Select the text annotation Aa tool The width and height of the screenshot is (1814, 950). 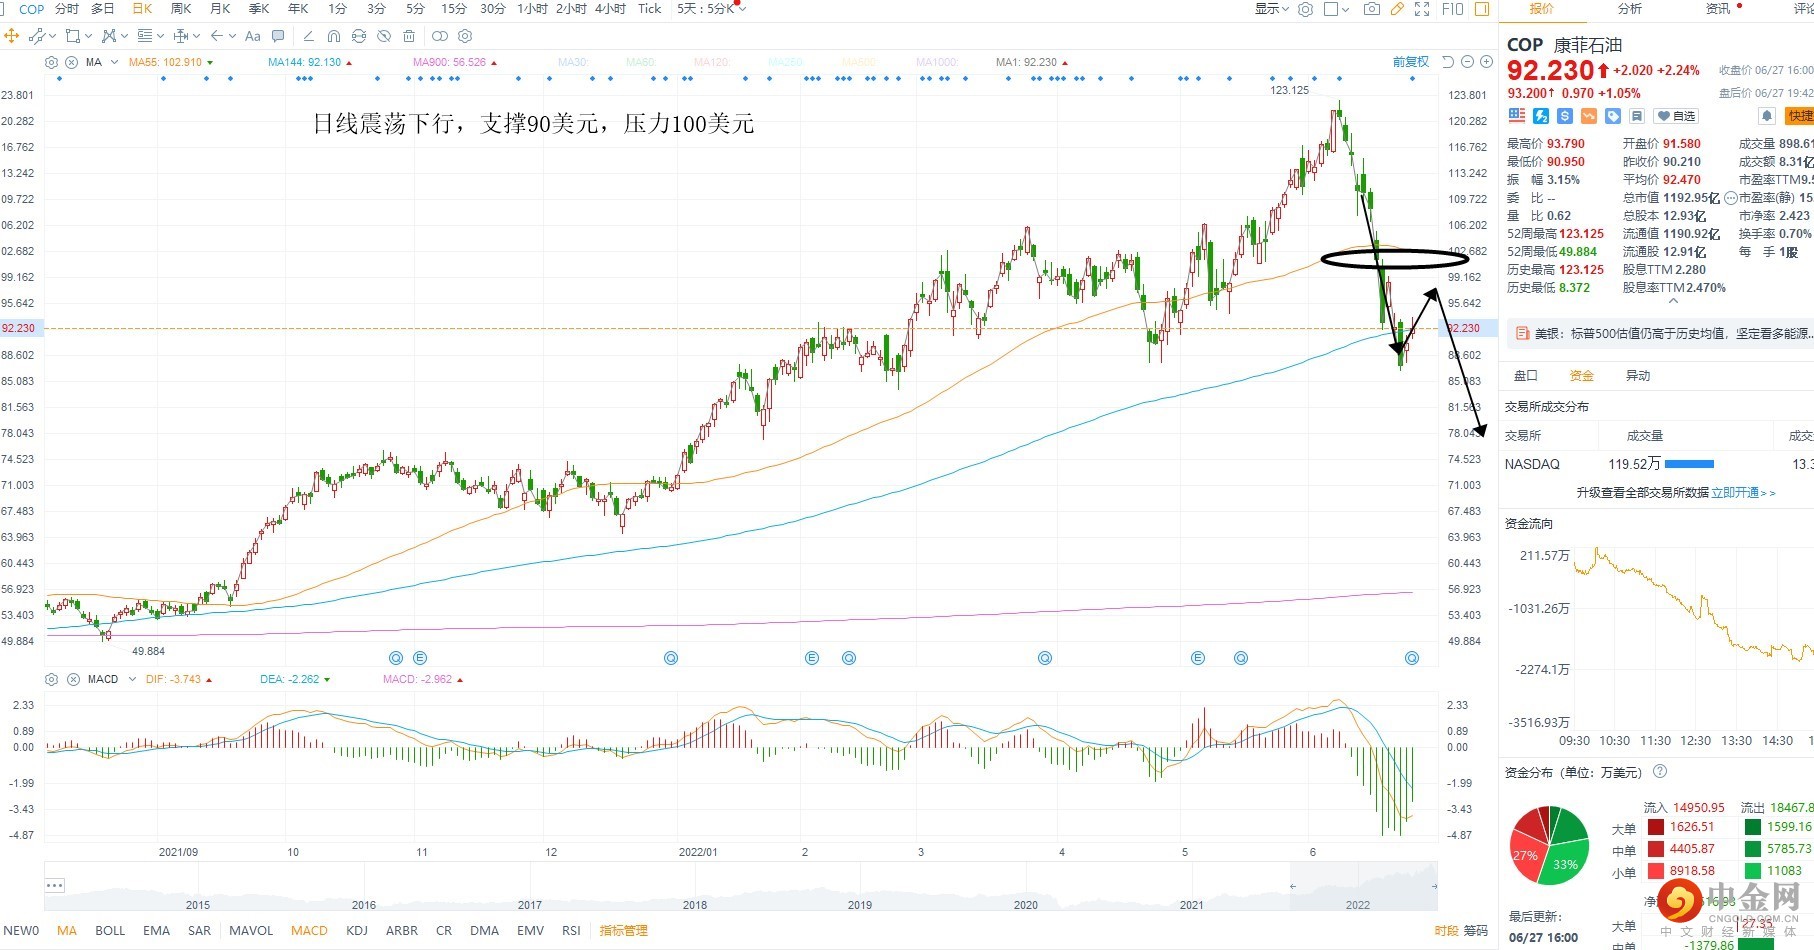pos(253,36)
